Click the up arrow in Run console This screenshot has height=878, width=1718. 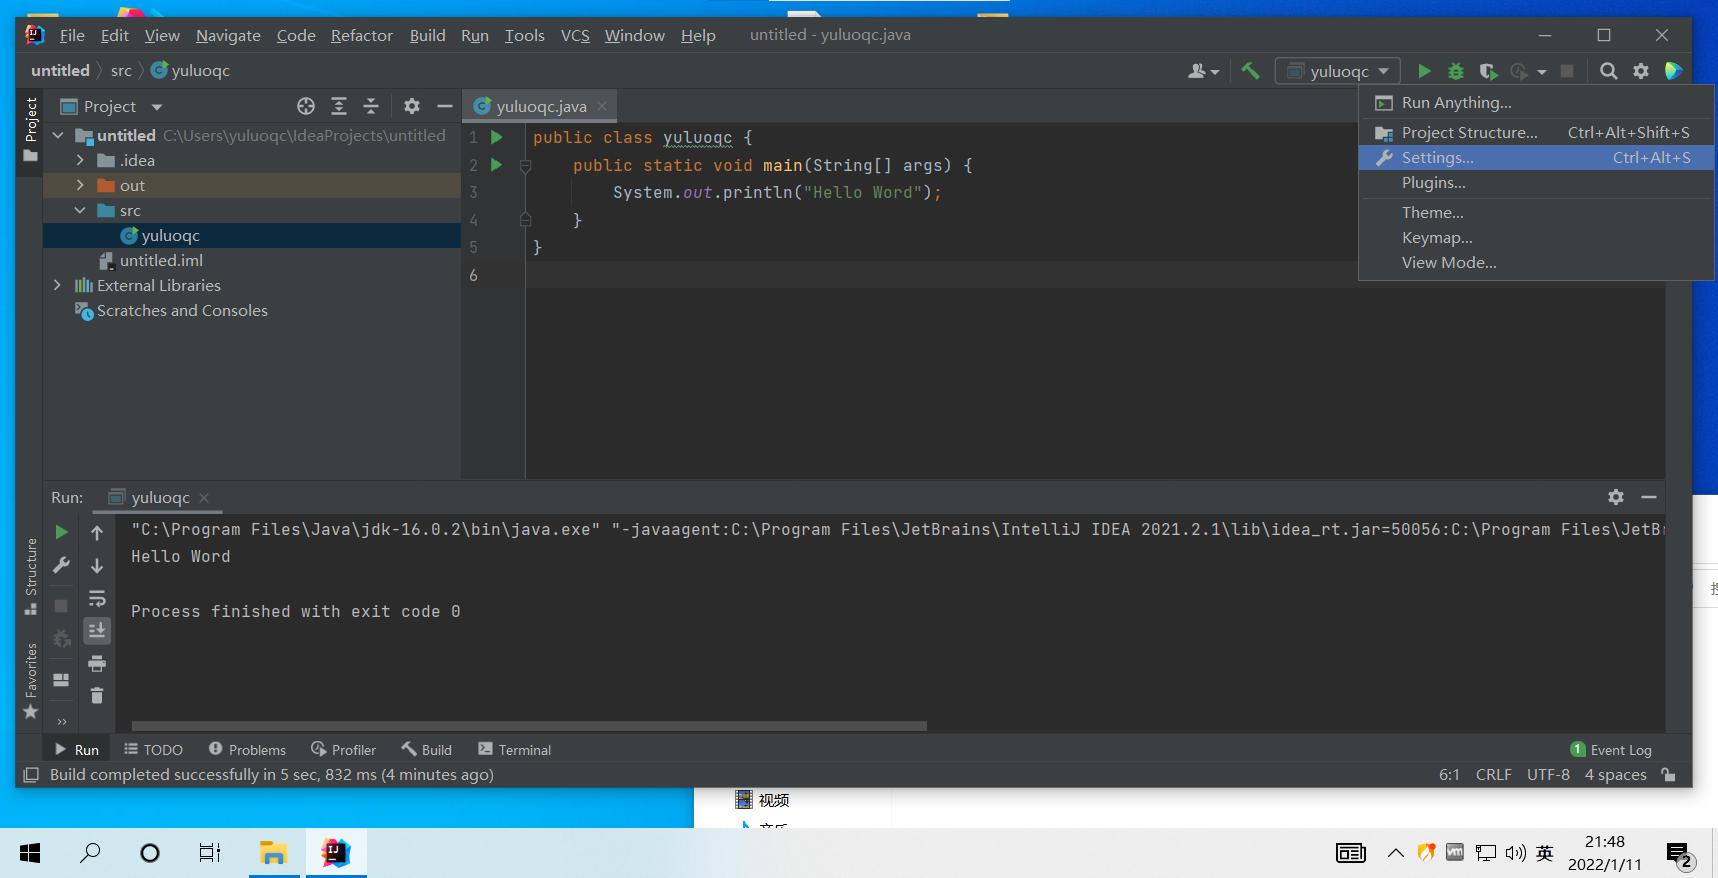tap(97, 533)
